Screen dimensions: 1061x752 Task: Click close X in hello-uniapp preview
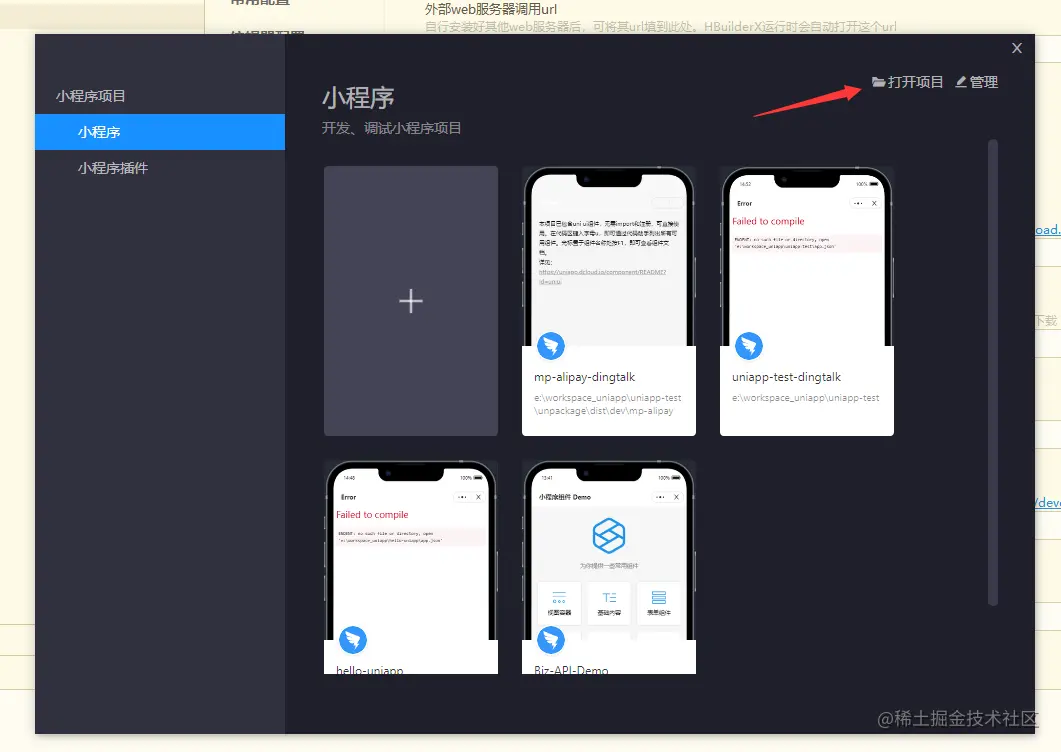(478, 497)
